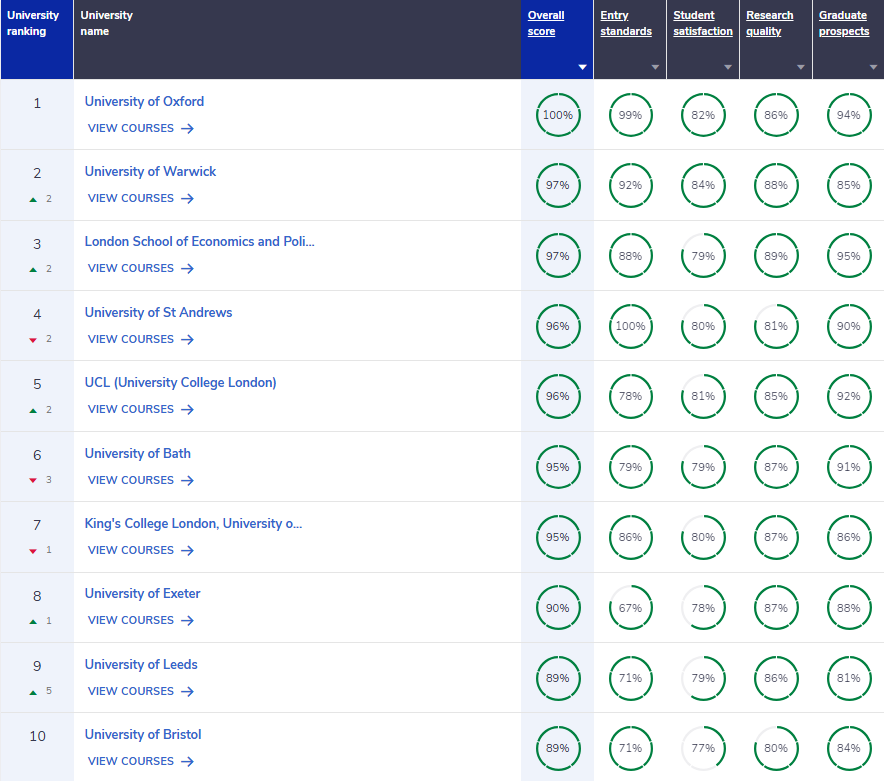Sort by Research quality column header
Viewport: 884px width, 781px height.
769,23
